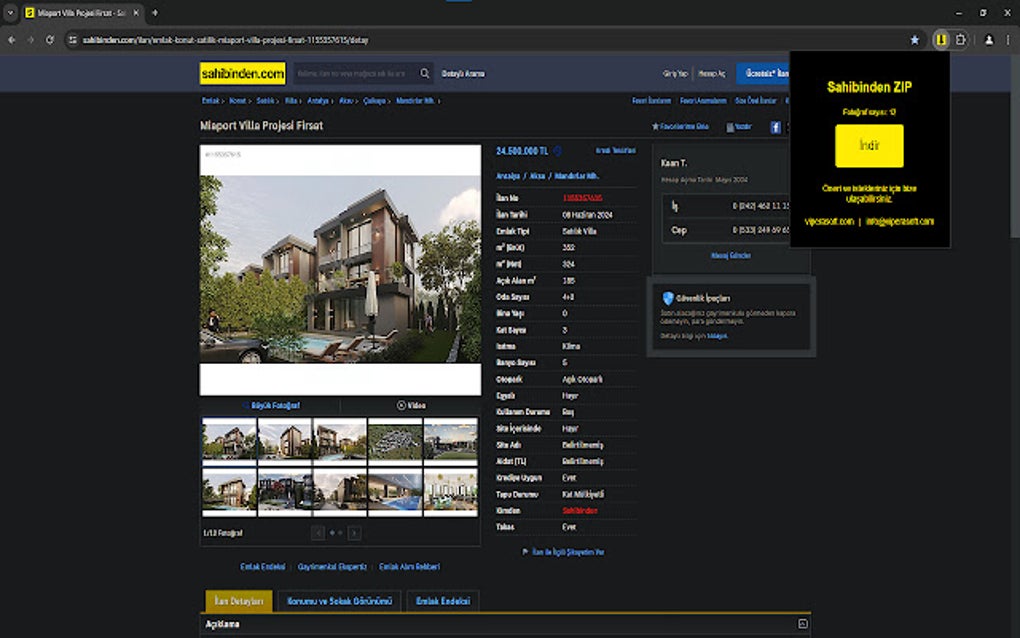Click the red İlan No value

[582, 198]
